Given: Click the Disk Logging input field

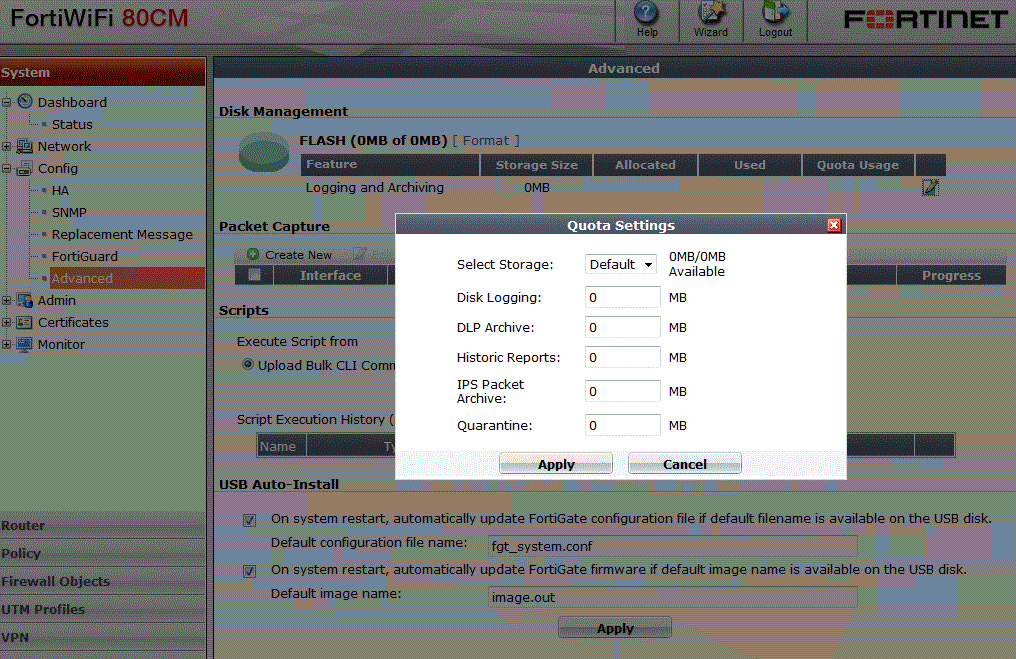Looking at the screenshot, I should click(623, 297).
